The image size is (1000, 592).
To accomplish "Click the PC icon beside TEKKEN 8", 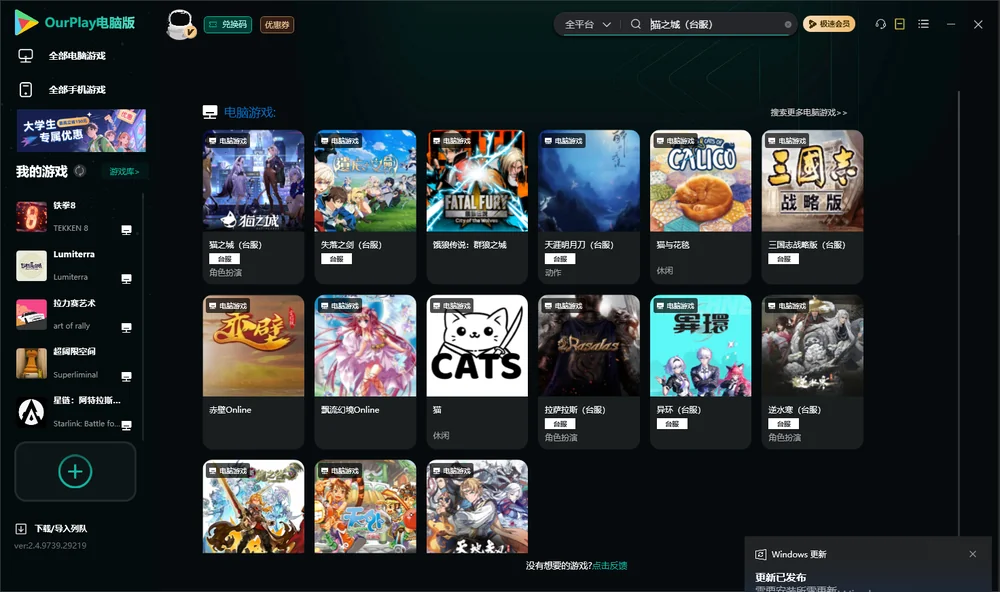I will click(x=126, y=230).
